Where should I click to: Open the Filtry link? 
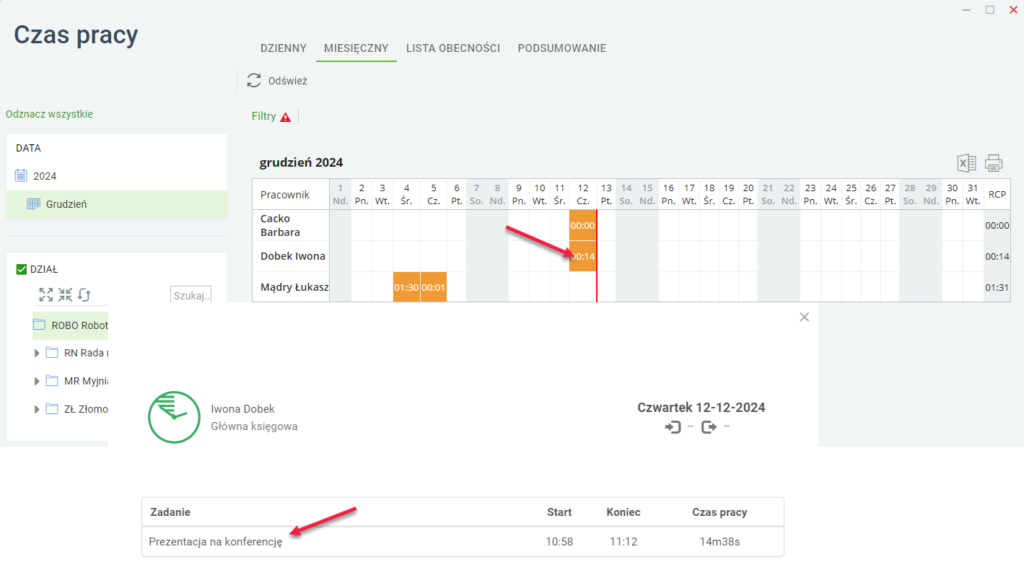[264, 116]
